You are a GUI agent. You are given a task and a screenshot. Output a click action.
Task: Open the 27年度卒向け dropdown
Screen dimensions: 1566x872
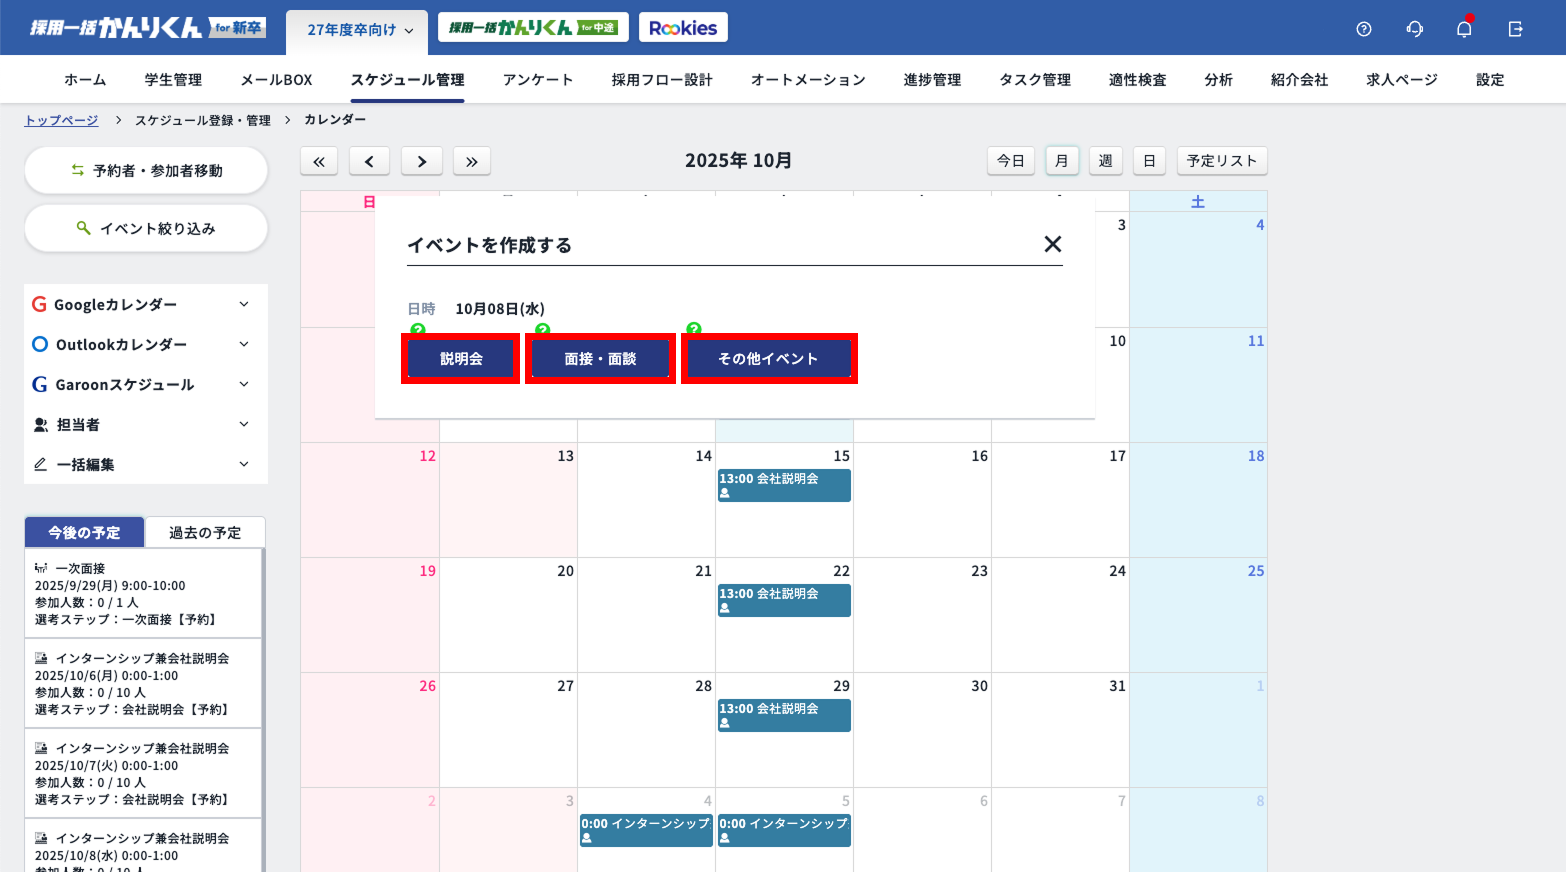point(358,30)
